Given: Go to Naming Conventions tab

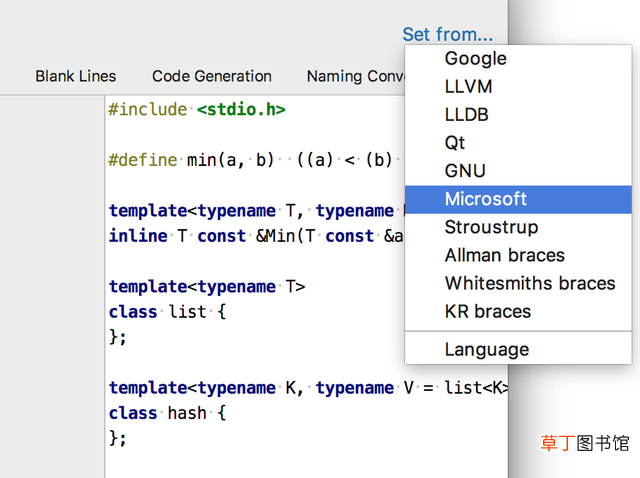Looking at the screenshot, I should pyautogui.click(x=356, y=76).
